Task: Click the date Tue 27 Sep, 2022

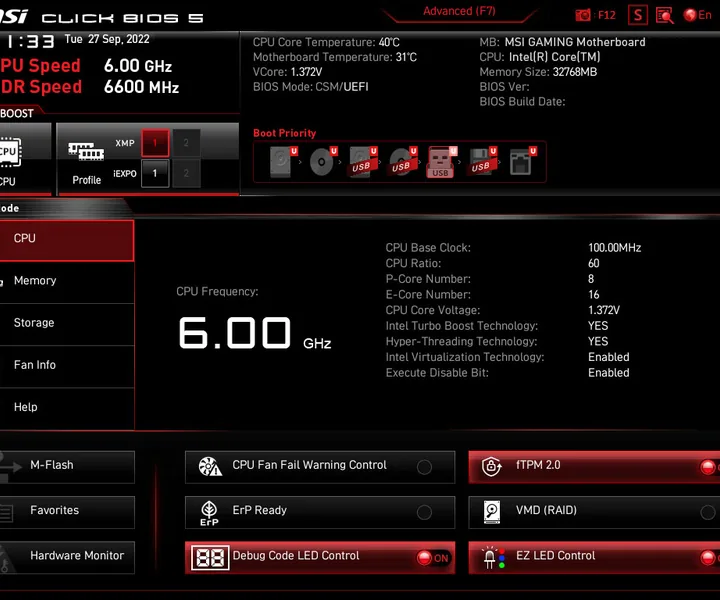Action: (107, 39)
